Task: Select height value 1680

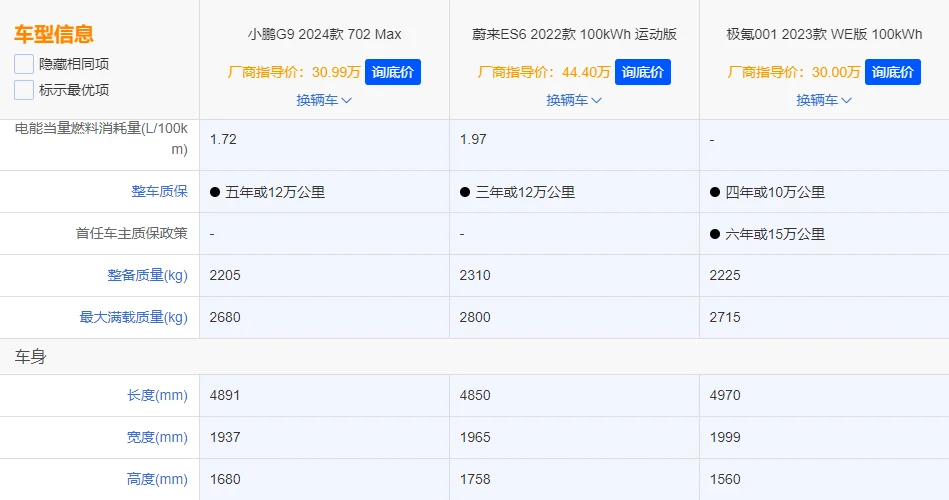Action: pyautogui.click(x=225, y=479)
